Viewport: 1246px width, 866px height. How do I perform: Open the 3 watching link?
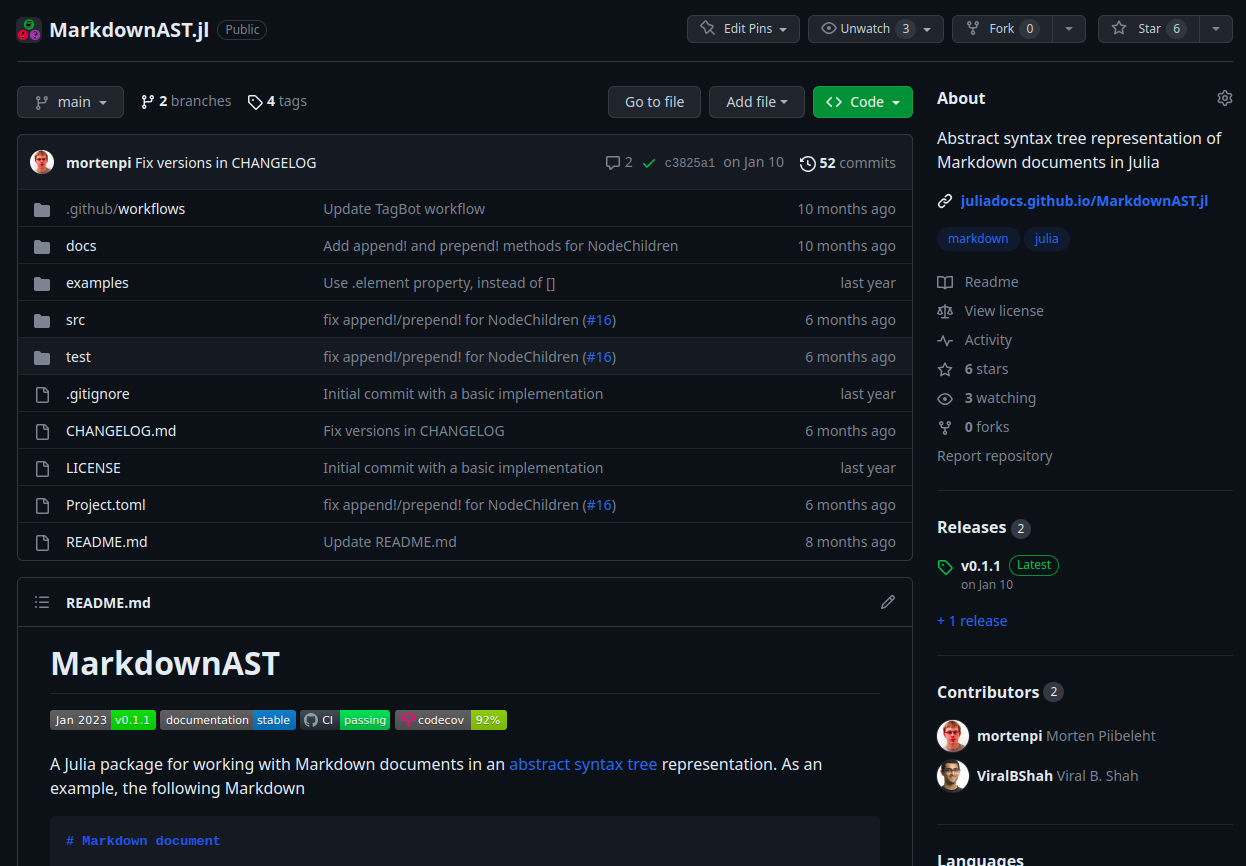tap(987, 398)
